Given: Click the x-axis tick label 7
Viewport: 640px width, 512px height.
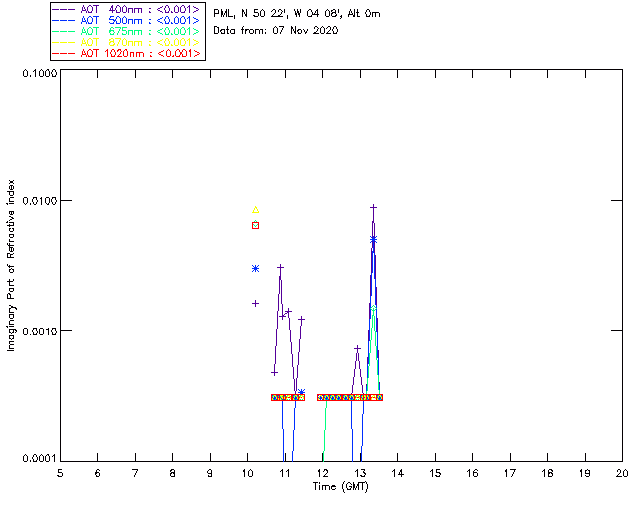Looking at the screenshot, I should pyautogui.click(x=135, y=473).
